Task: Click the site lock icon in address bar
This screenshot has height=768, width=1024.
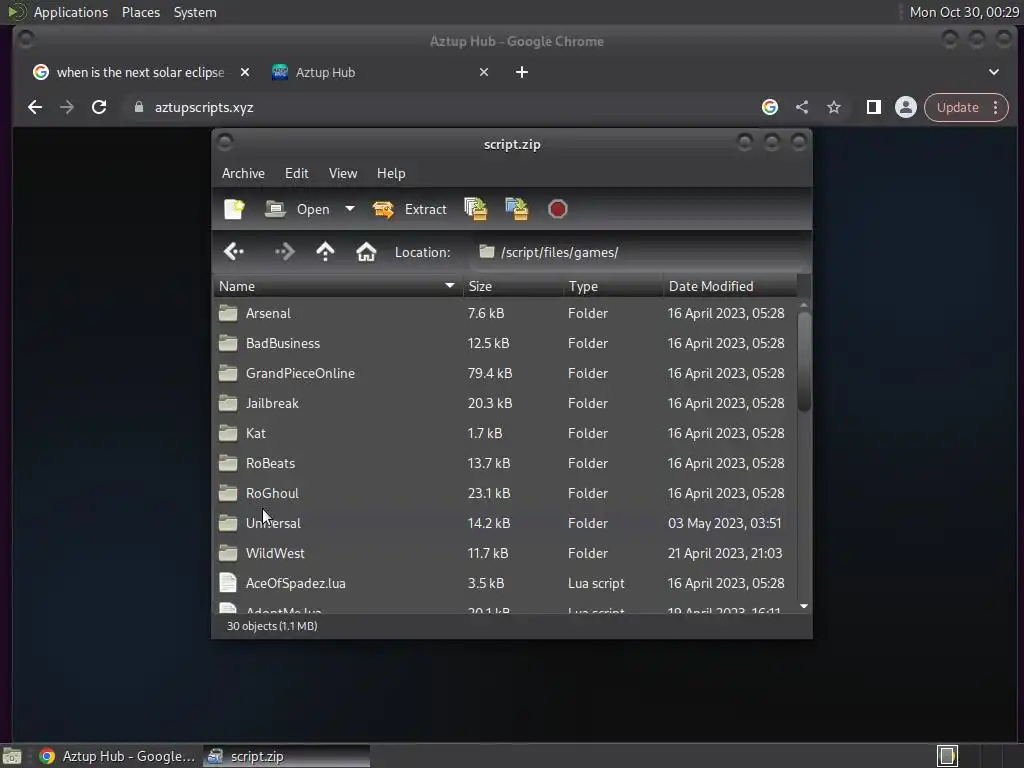Action: point(138,107)
